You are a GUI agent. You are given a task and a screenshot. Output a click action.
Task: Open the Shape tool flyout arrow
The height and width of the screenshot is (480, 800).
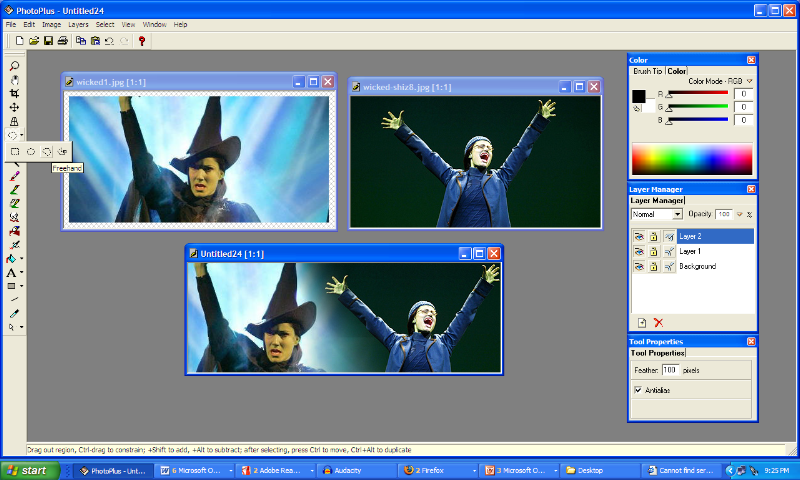pos(21,286)
